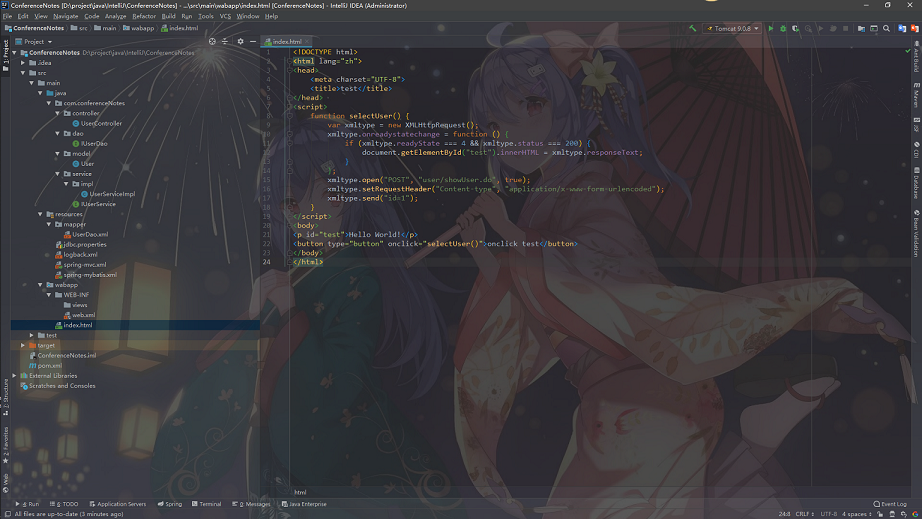Viewport: 922px width, 519px height.
Task: Change UTF-8 file encoding in status bar
Action: click(x=829, y=514)
